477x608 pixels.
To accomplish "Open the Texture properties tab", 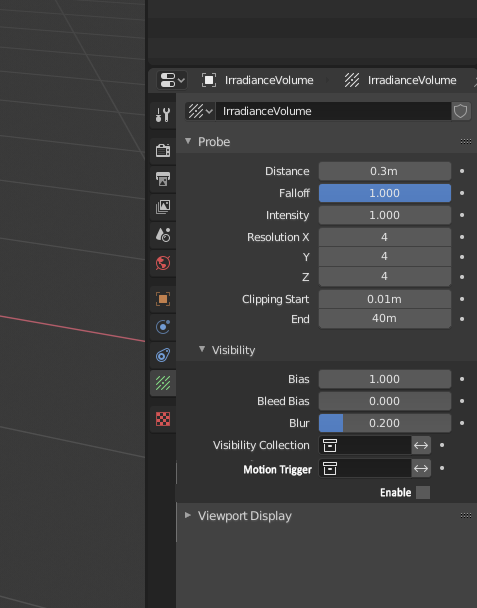I will click(163, 419).
